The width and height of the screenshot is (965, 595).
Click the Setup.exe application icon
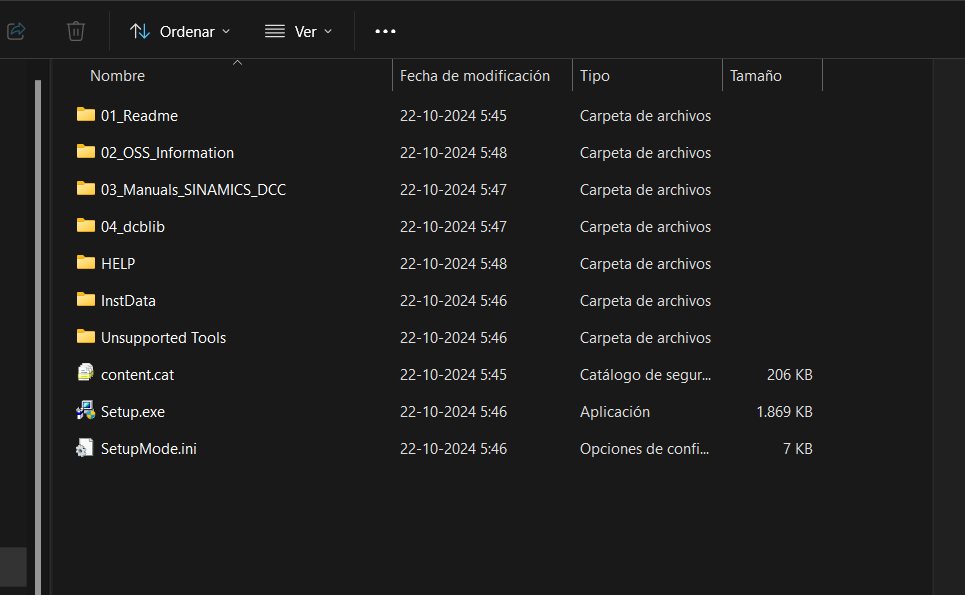(85, 411)
